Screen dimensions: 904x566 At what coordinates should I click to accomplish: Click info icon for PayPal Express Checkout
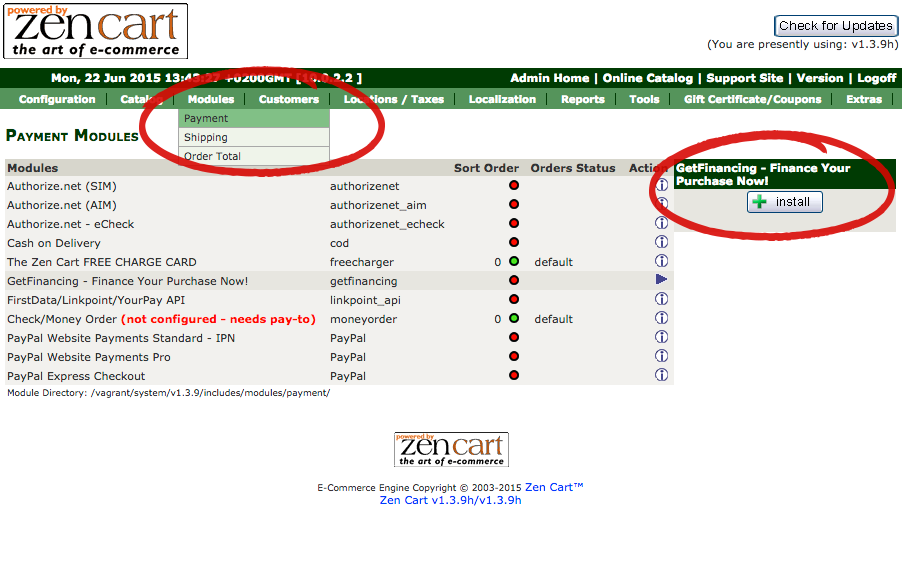coord(661,375)
